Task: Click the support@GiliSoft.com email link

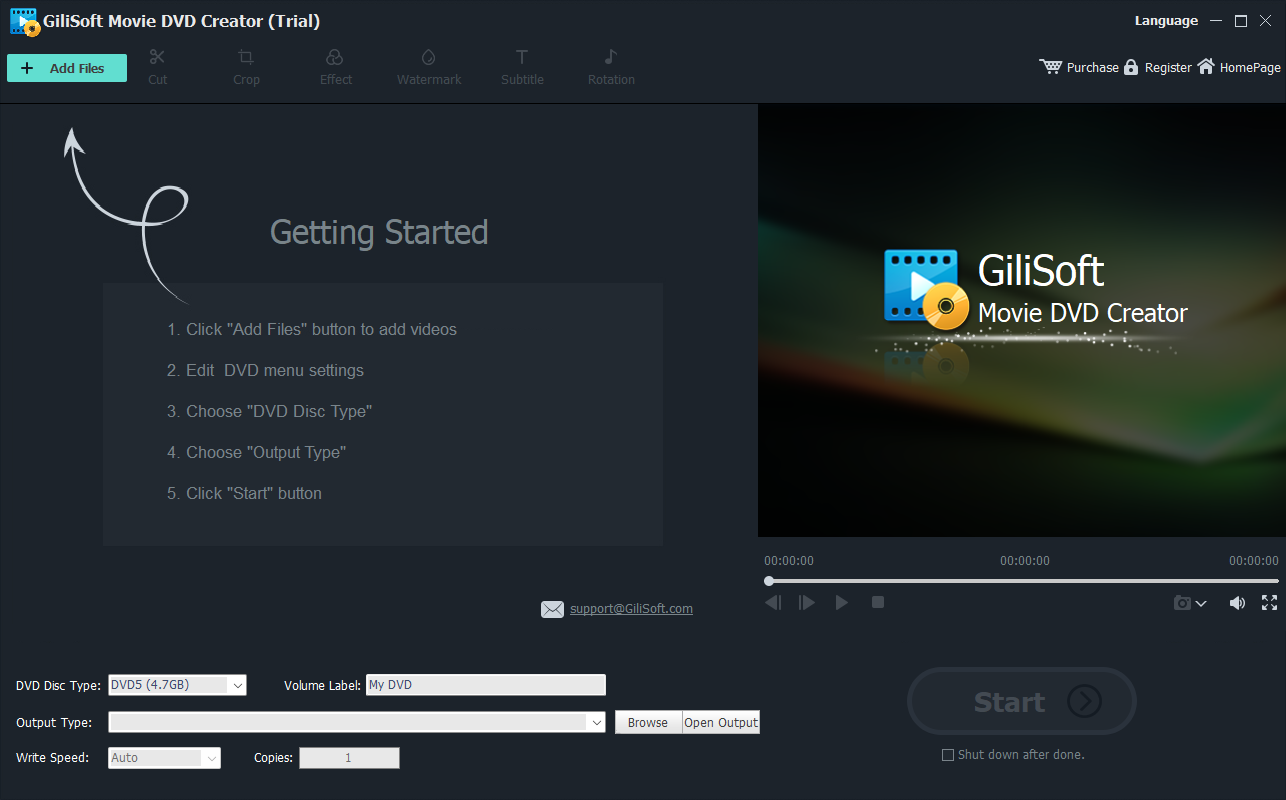Action: coord(631,608)
